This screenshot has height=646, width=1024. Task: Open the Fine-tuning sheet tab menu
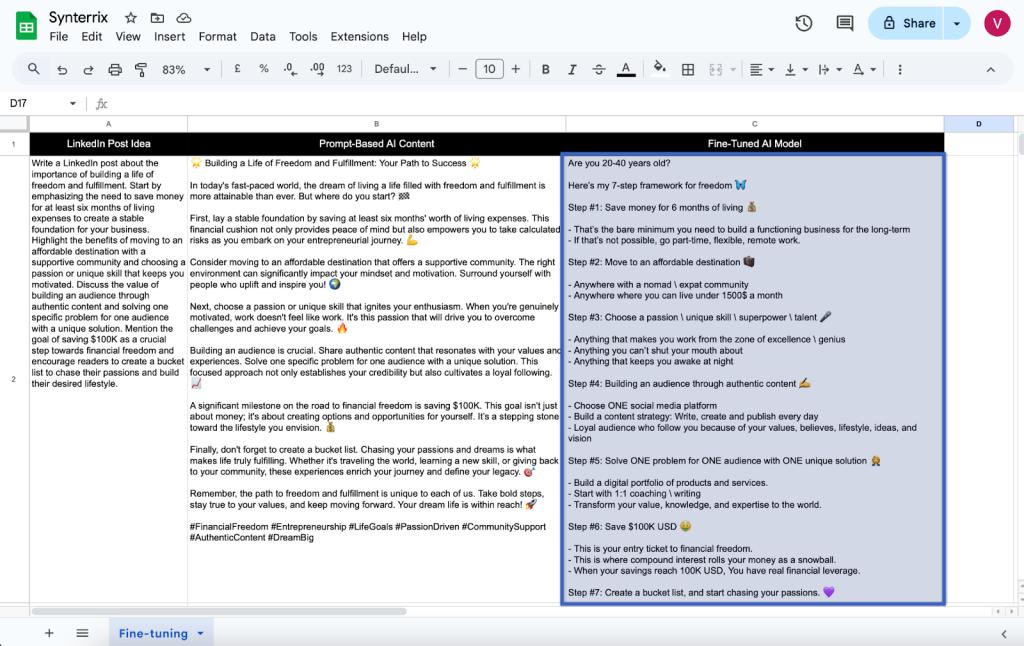point(200,633)
